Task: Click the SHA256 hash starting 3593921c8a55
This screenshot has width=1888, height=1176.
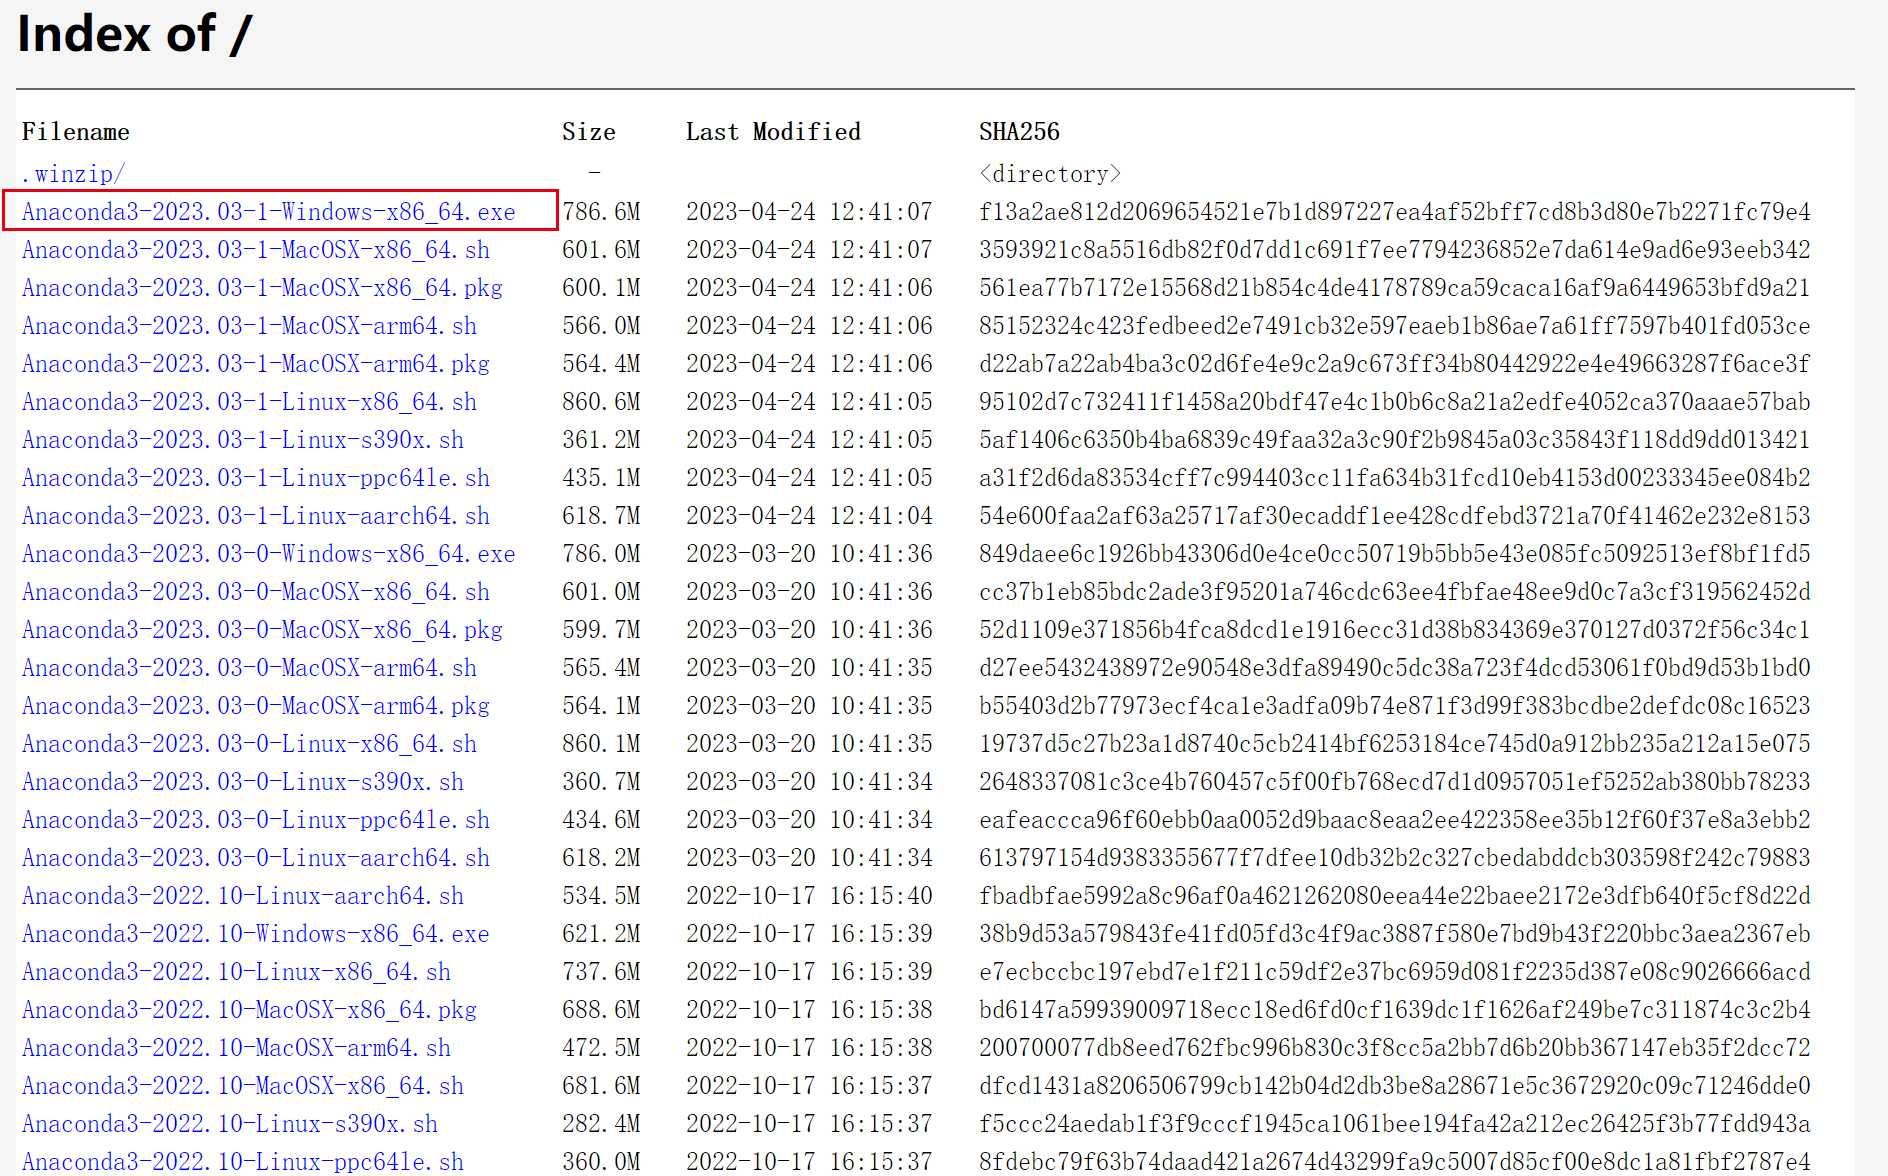Action: [x=1395, y=250]
